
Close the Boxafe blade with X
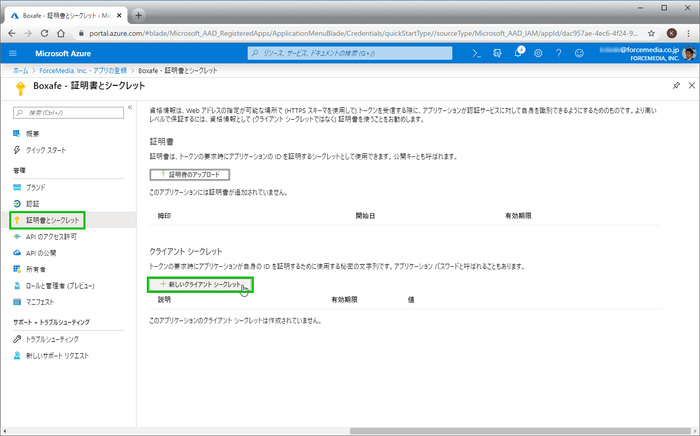point(692,85)
